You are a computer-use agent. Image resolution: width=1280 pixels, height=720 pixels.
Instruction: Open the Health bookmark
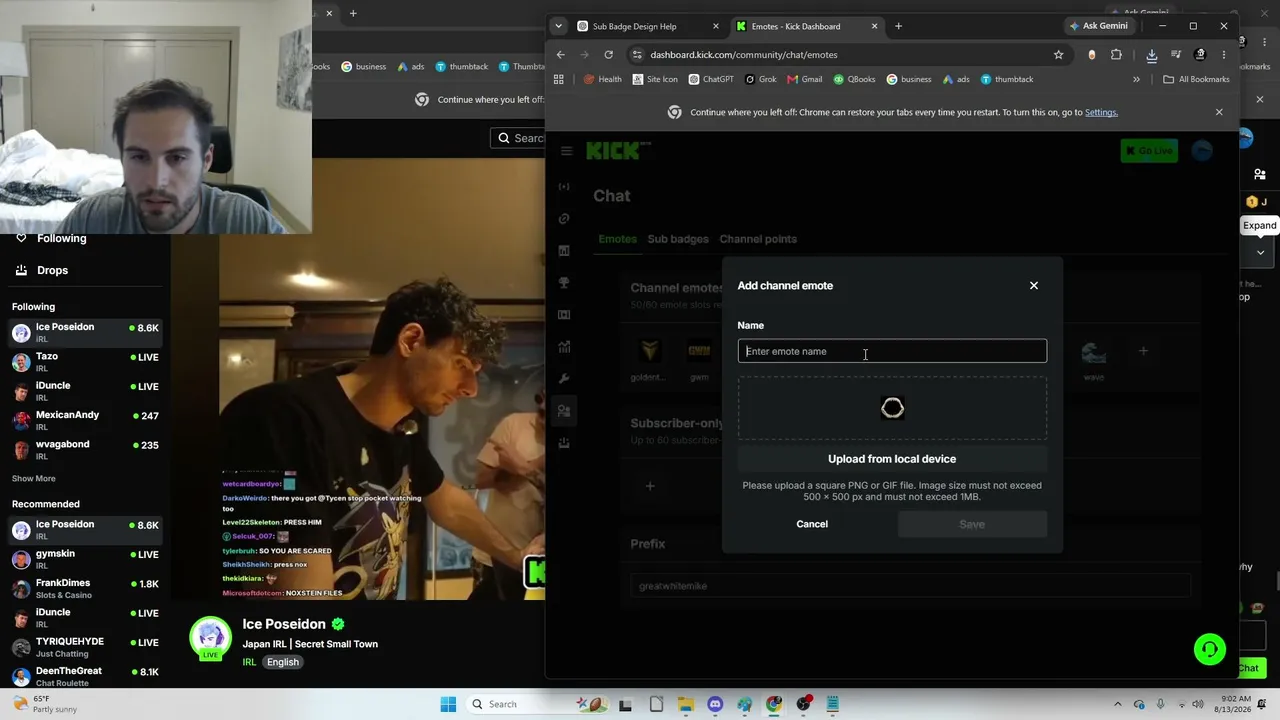pyautogui.click(x=603, y=79)
